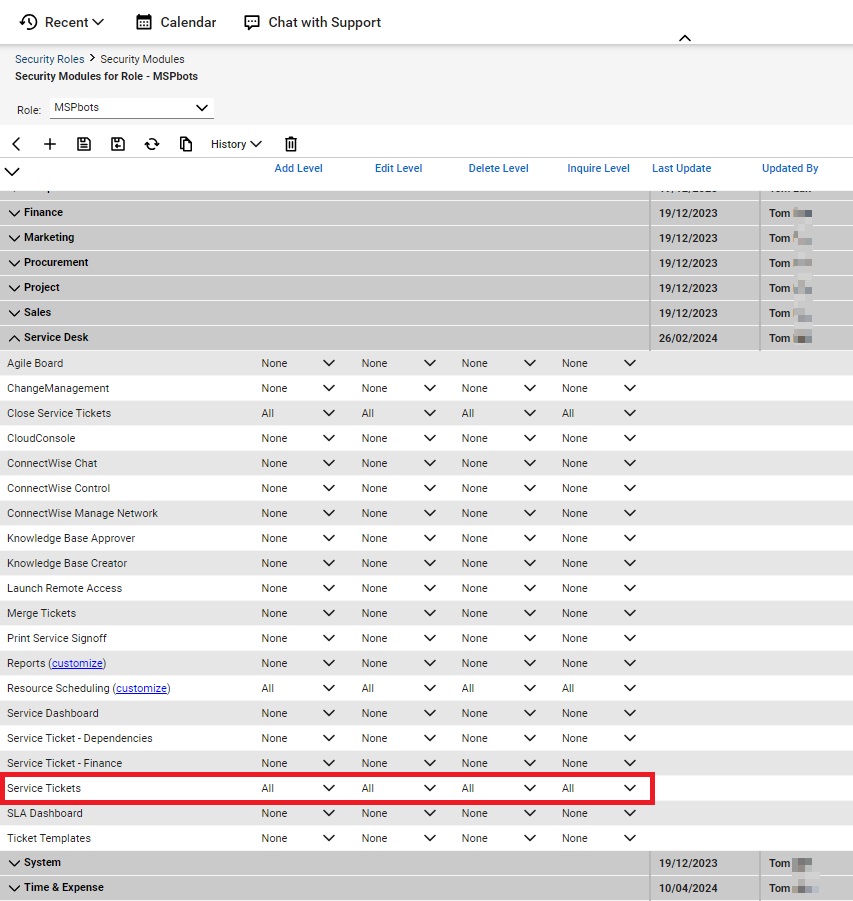The image size is (853, 901).
Task: Click the trash can Delete icon
Action: point(291,144)
